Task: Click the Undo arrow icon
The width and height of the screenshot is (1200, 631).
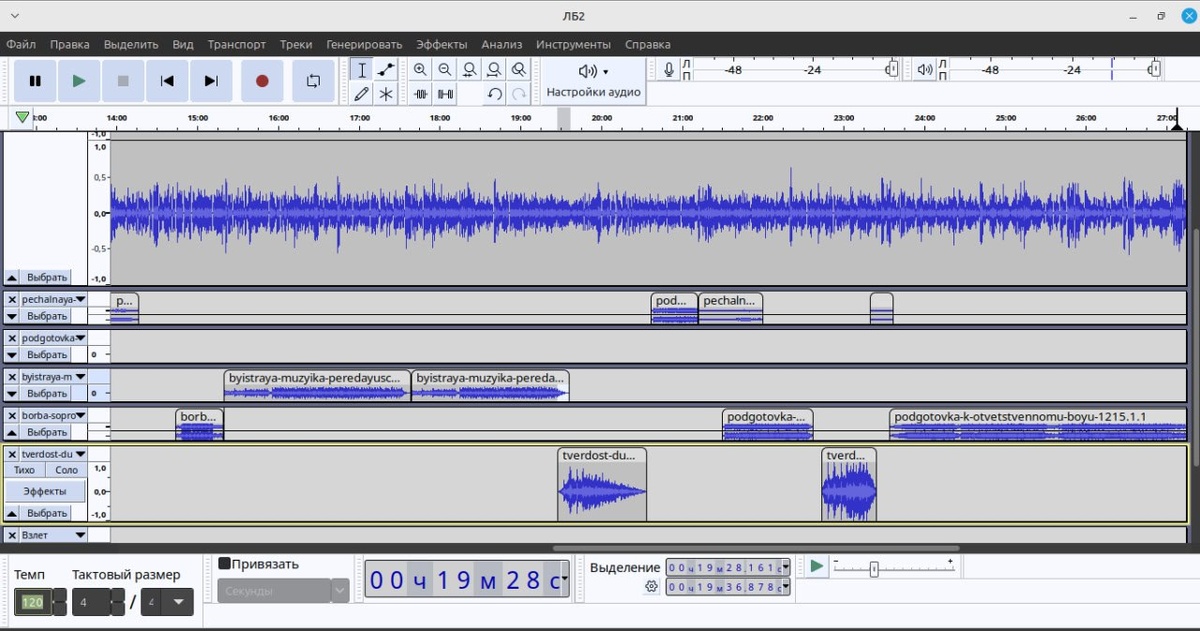Action: click(494, 94)
